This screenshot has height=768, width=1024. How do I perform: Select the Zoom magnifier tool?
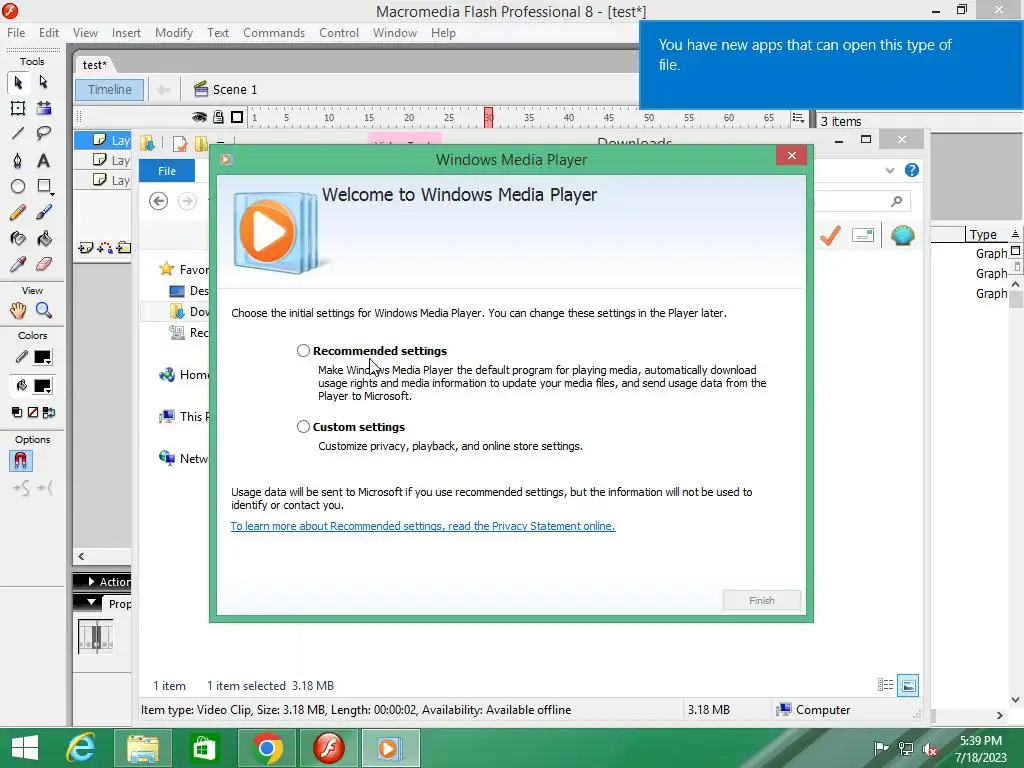(44, 311)
